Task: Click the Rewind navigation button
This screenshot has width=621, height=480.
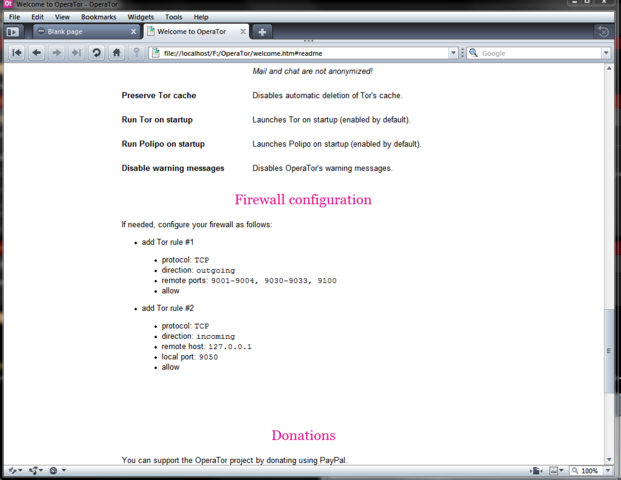Action: (17, 53)
